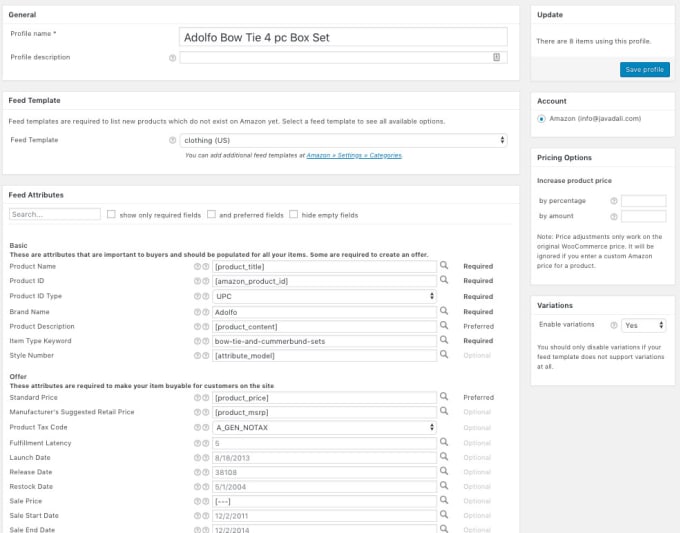680x533 pixels.
Task: Click the first help icon on Product Name row
Action: (197, 267)
